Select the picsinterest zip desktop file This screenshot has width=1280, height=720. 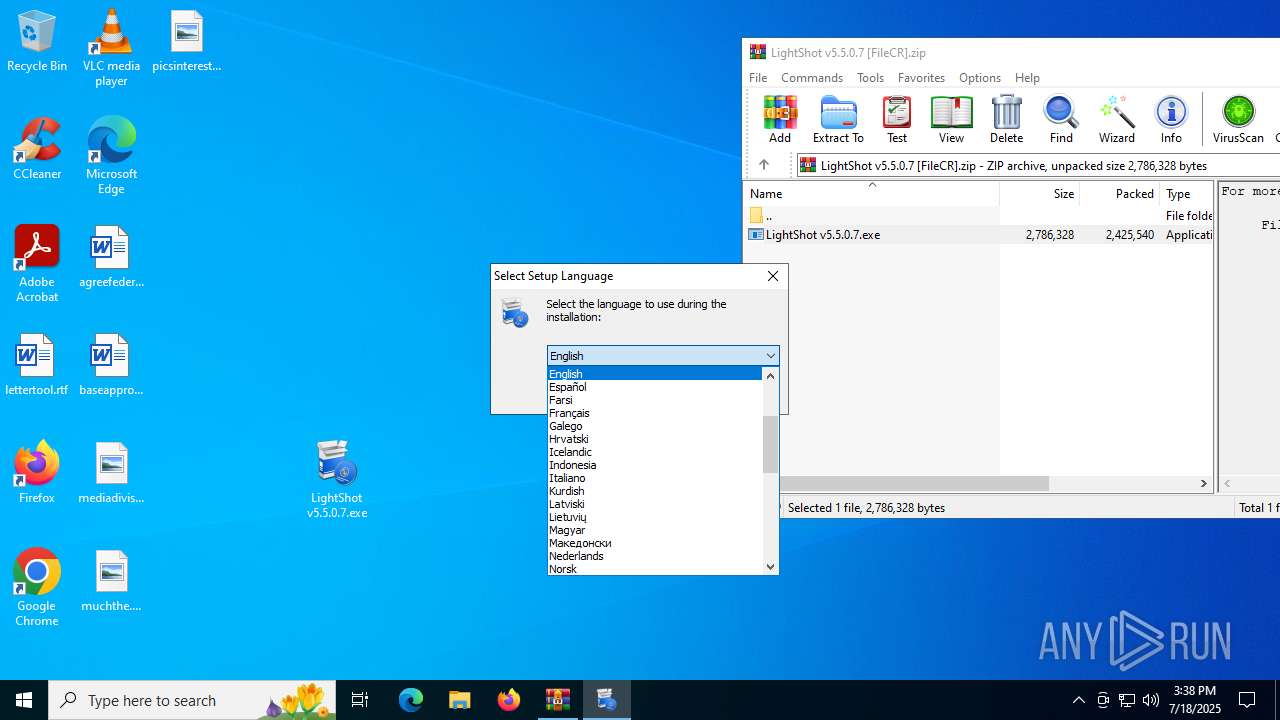point(186,42)
